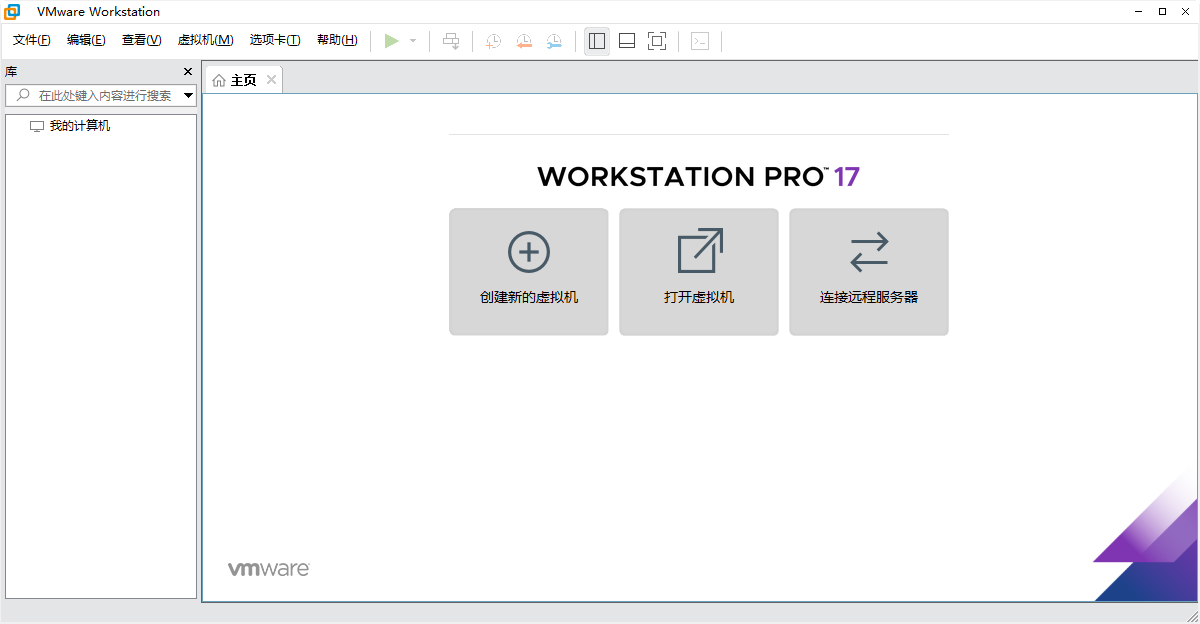Toggle the library sidebar view icon
Image resolution: width=1200 pixels, height=624 pixels.
point(597,41)
